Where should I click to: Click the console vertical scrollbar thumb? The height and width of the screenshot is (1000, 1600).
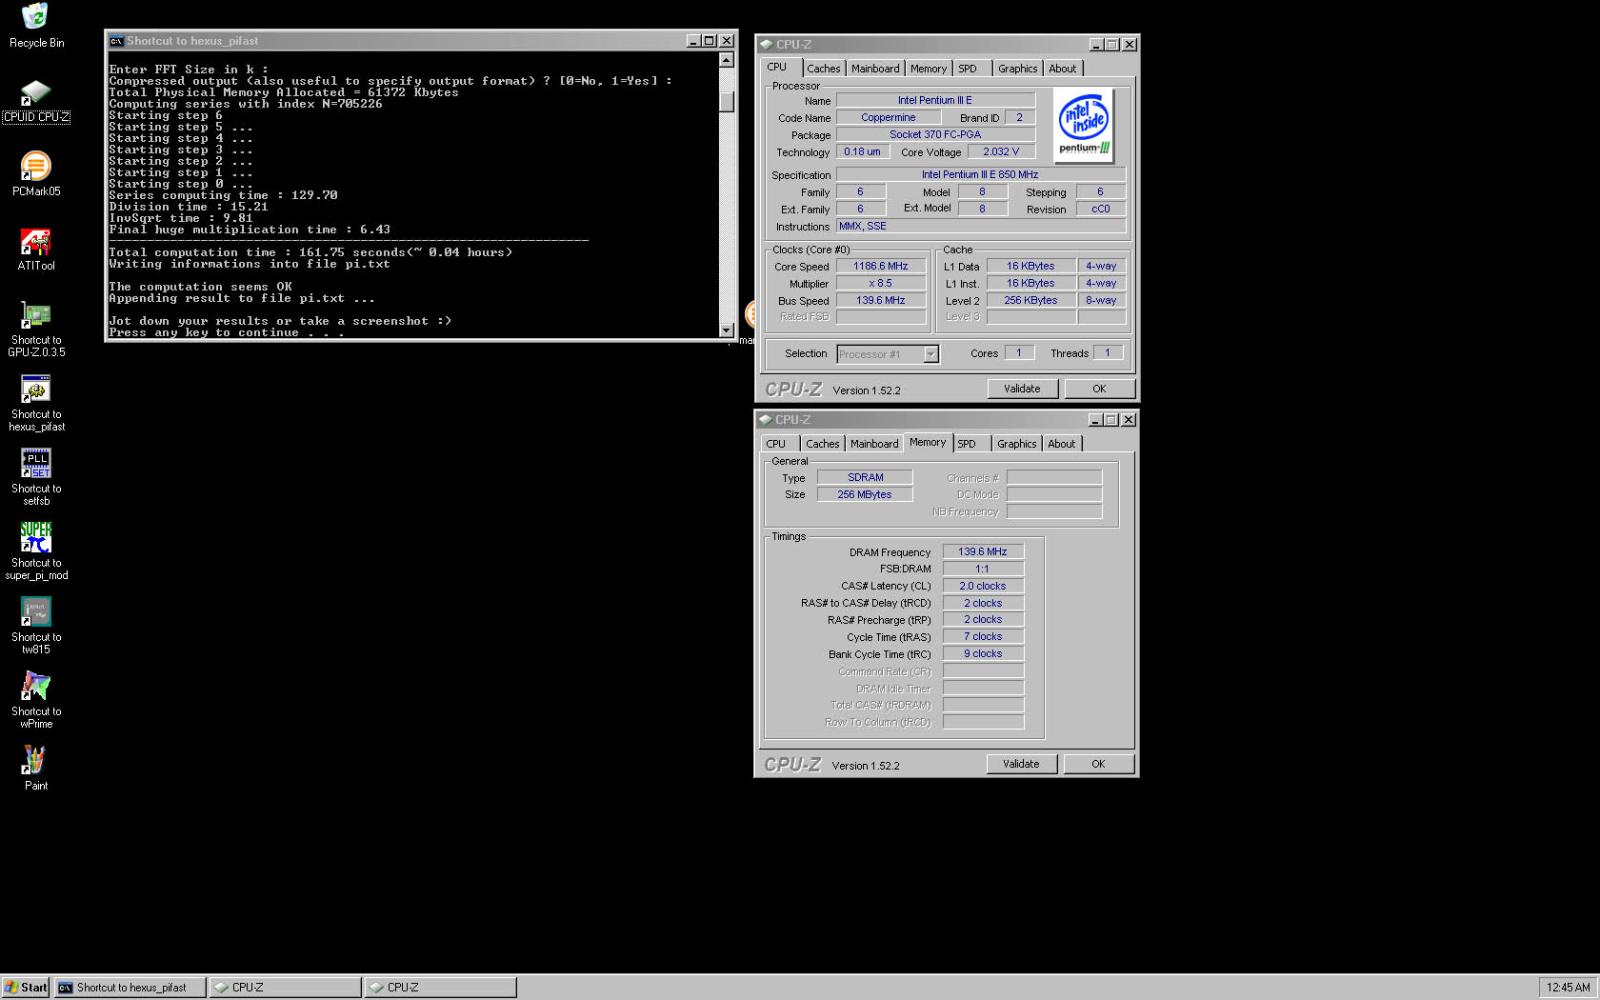[727, 101]
